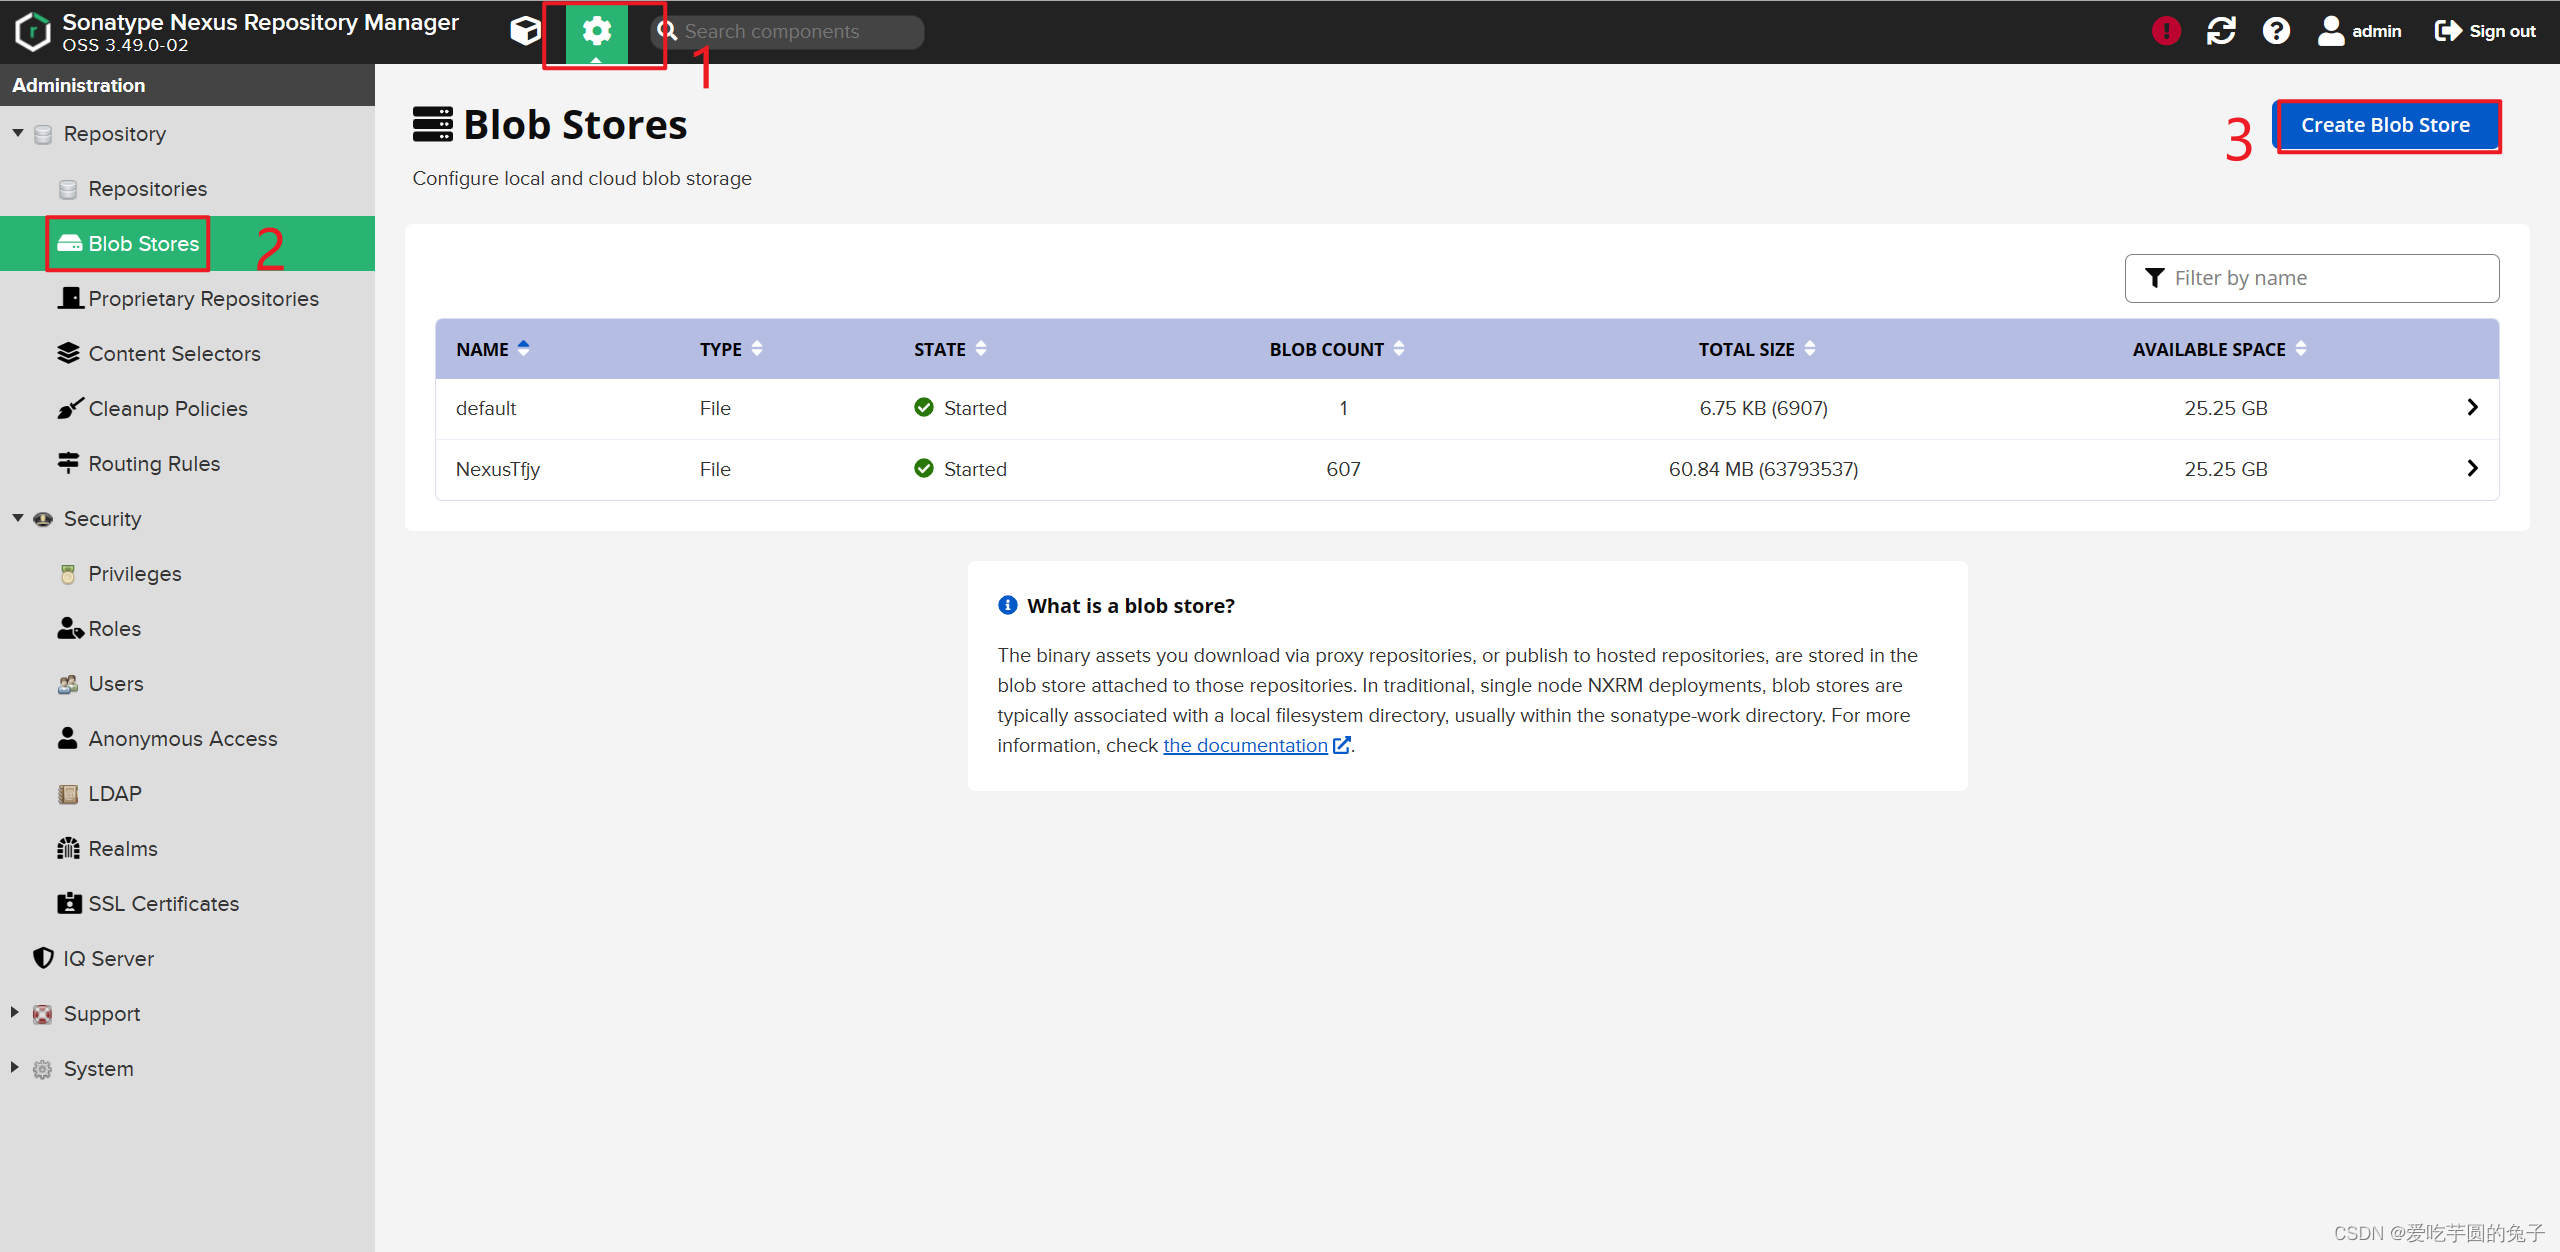Collapse the Repository tree section
2560x1252 pixels.
(x=17, y=133)
